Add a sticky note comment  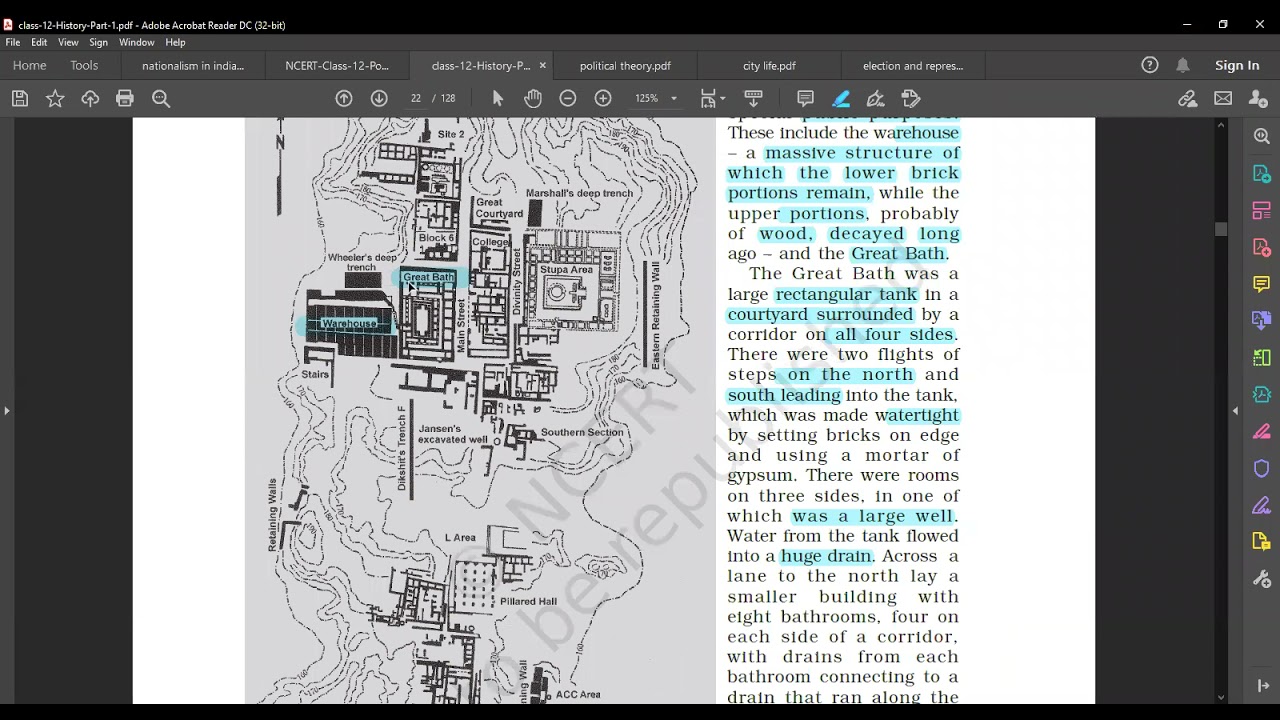(805, 98)
